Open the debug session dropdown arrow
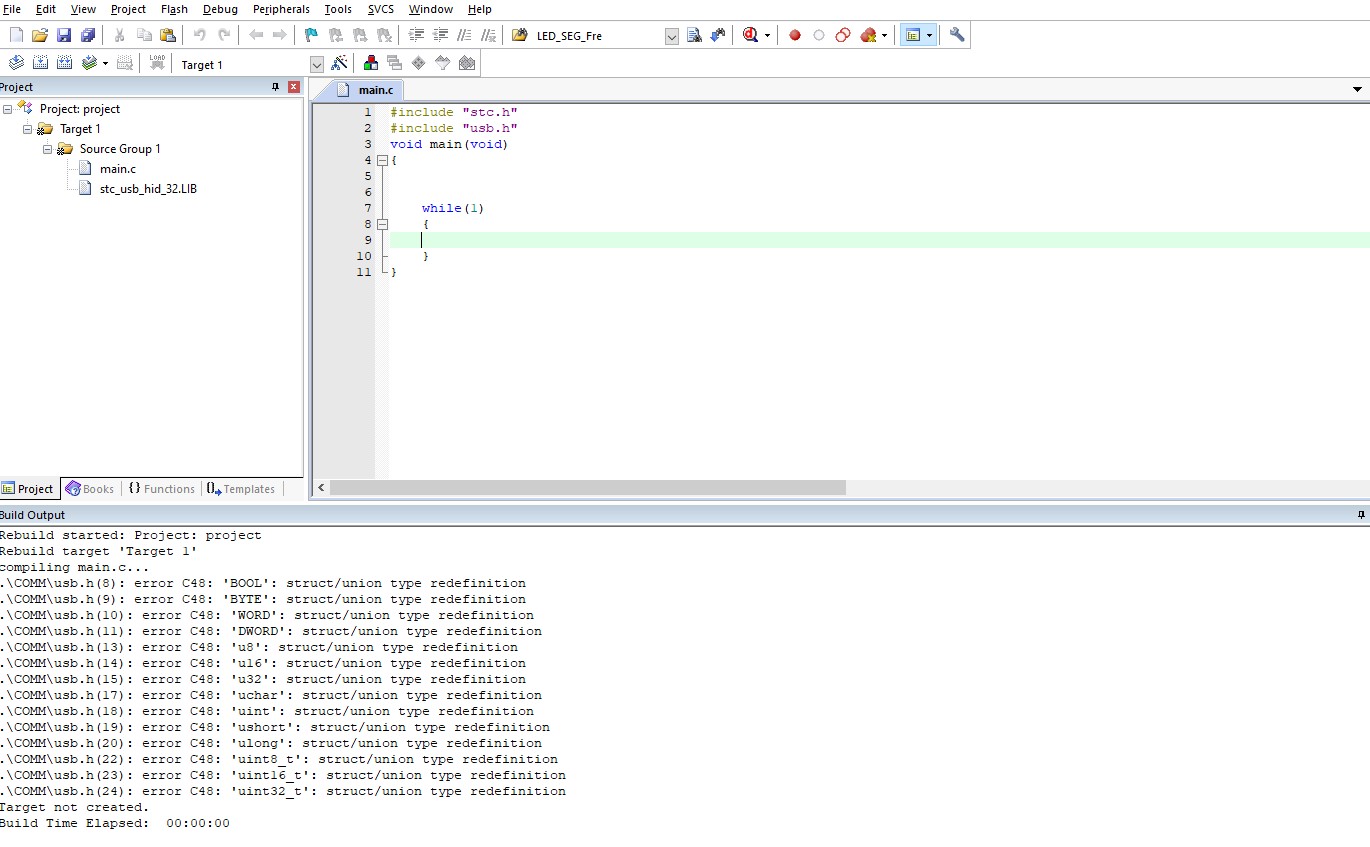1370x847 pixels. pos(767,36)
